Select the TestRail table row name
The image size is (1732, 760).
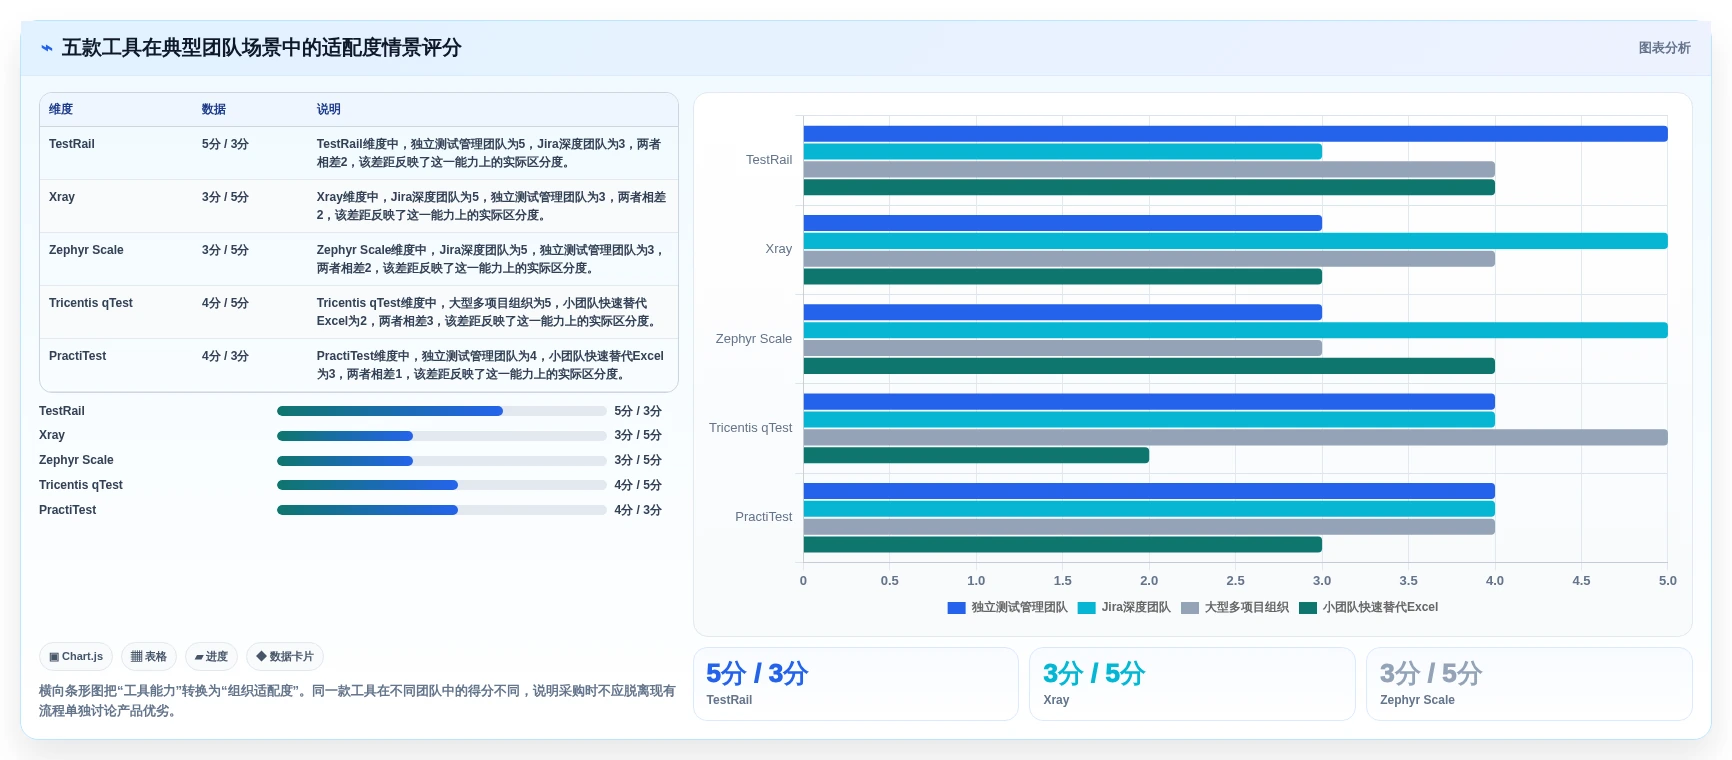pos(72,144)
